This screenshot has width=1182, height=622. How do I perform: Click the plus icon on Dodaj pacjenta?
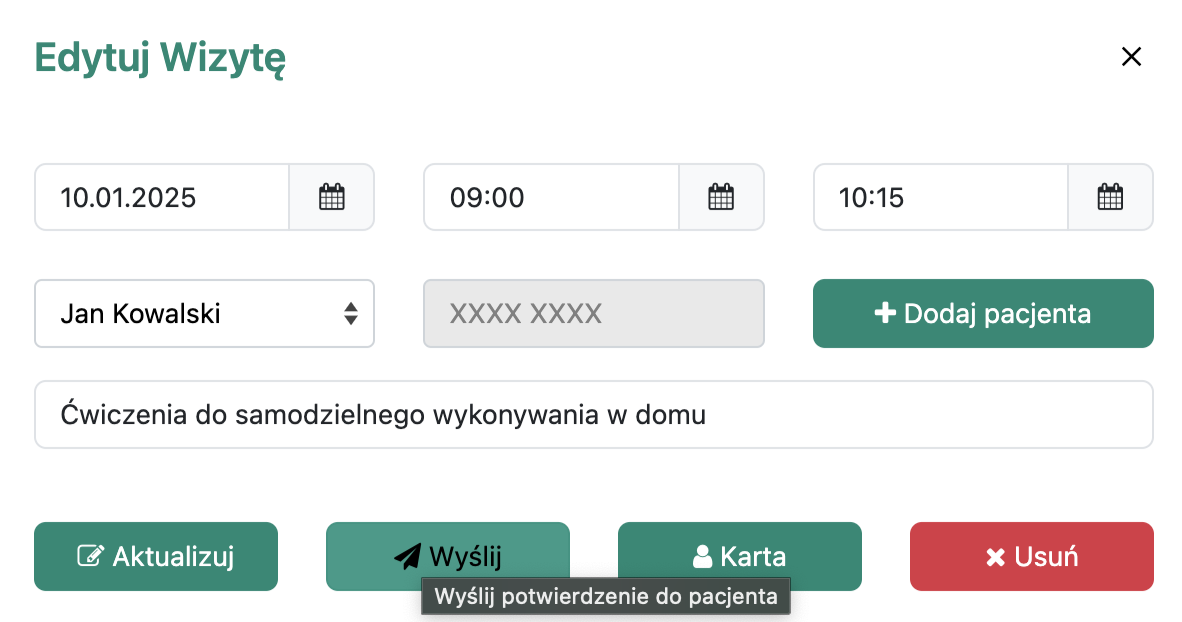884,314
